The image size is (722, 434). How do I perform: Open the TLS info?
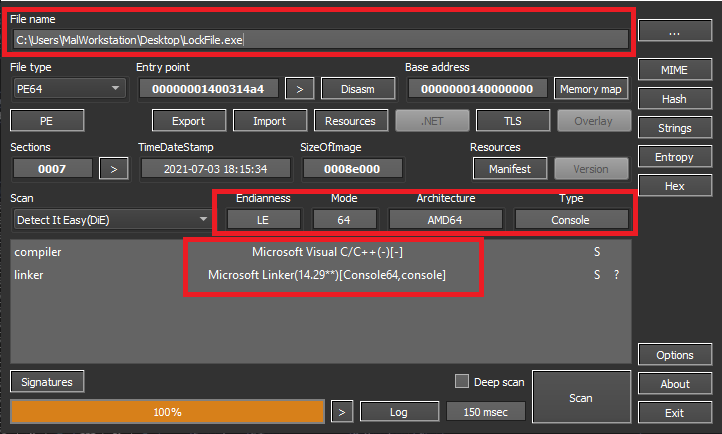coord(512,121)
